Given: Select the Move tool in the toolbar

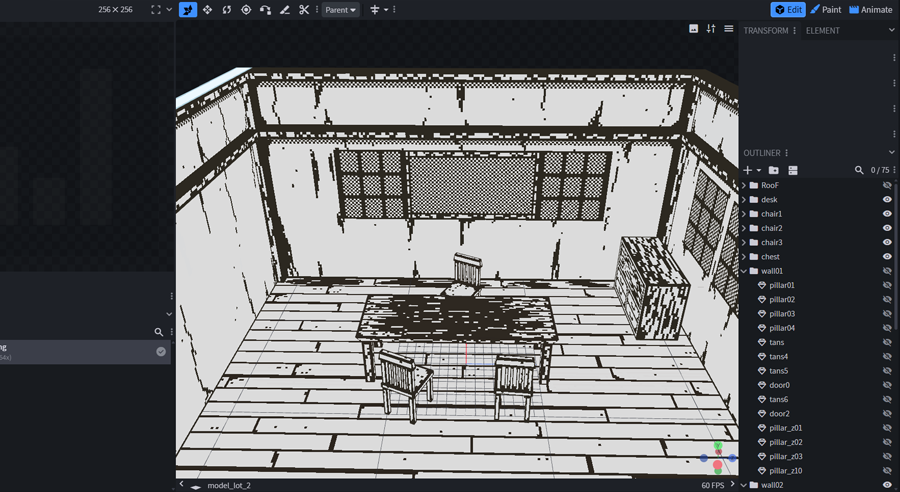Looking at the screenshot, I should tap(207, 10).
